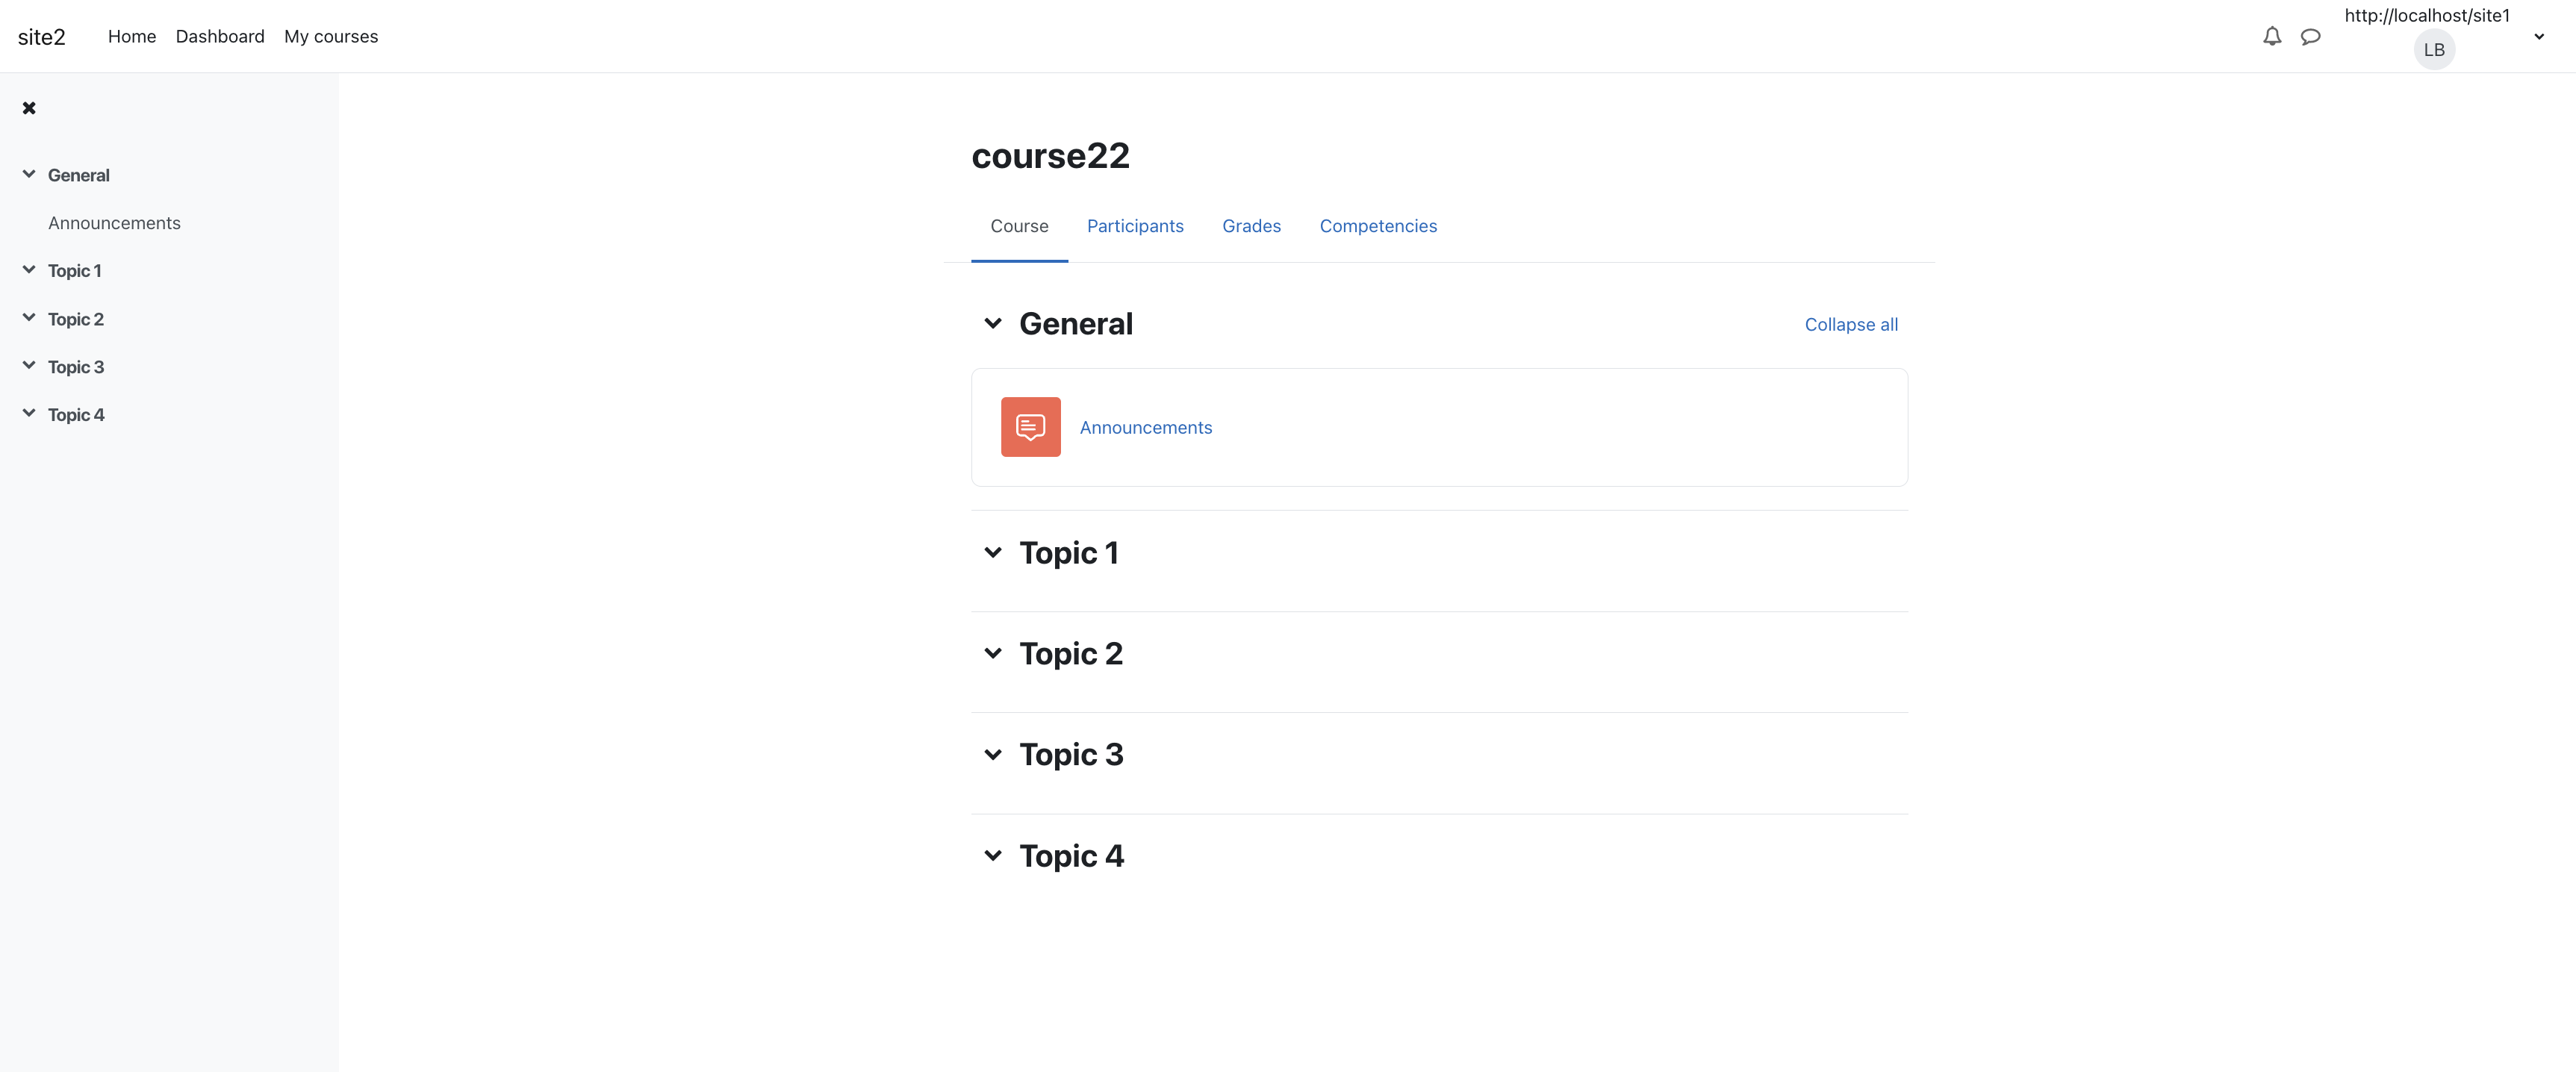2576x1072 pixels.
Task: Jump to Topic 4 in course index
Action: (76, 415)
